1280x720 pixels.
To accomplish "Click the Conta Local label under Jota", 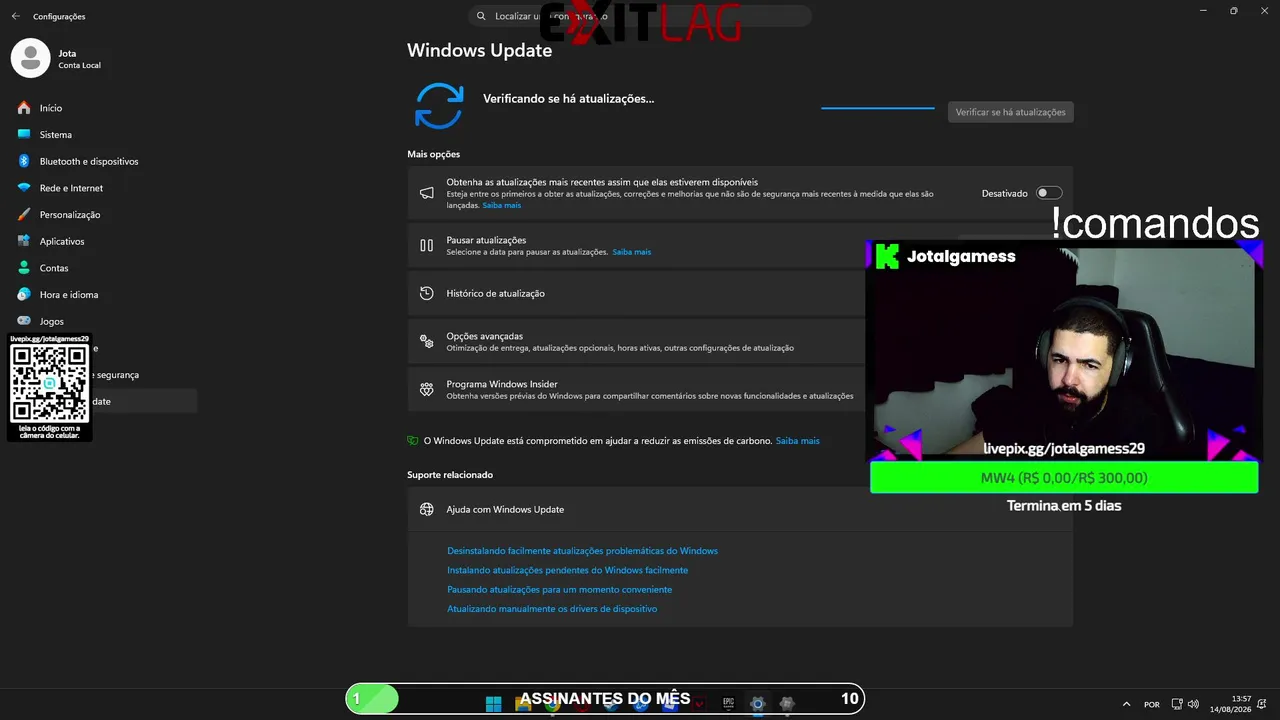I will click(x=79, y=66).
